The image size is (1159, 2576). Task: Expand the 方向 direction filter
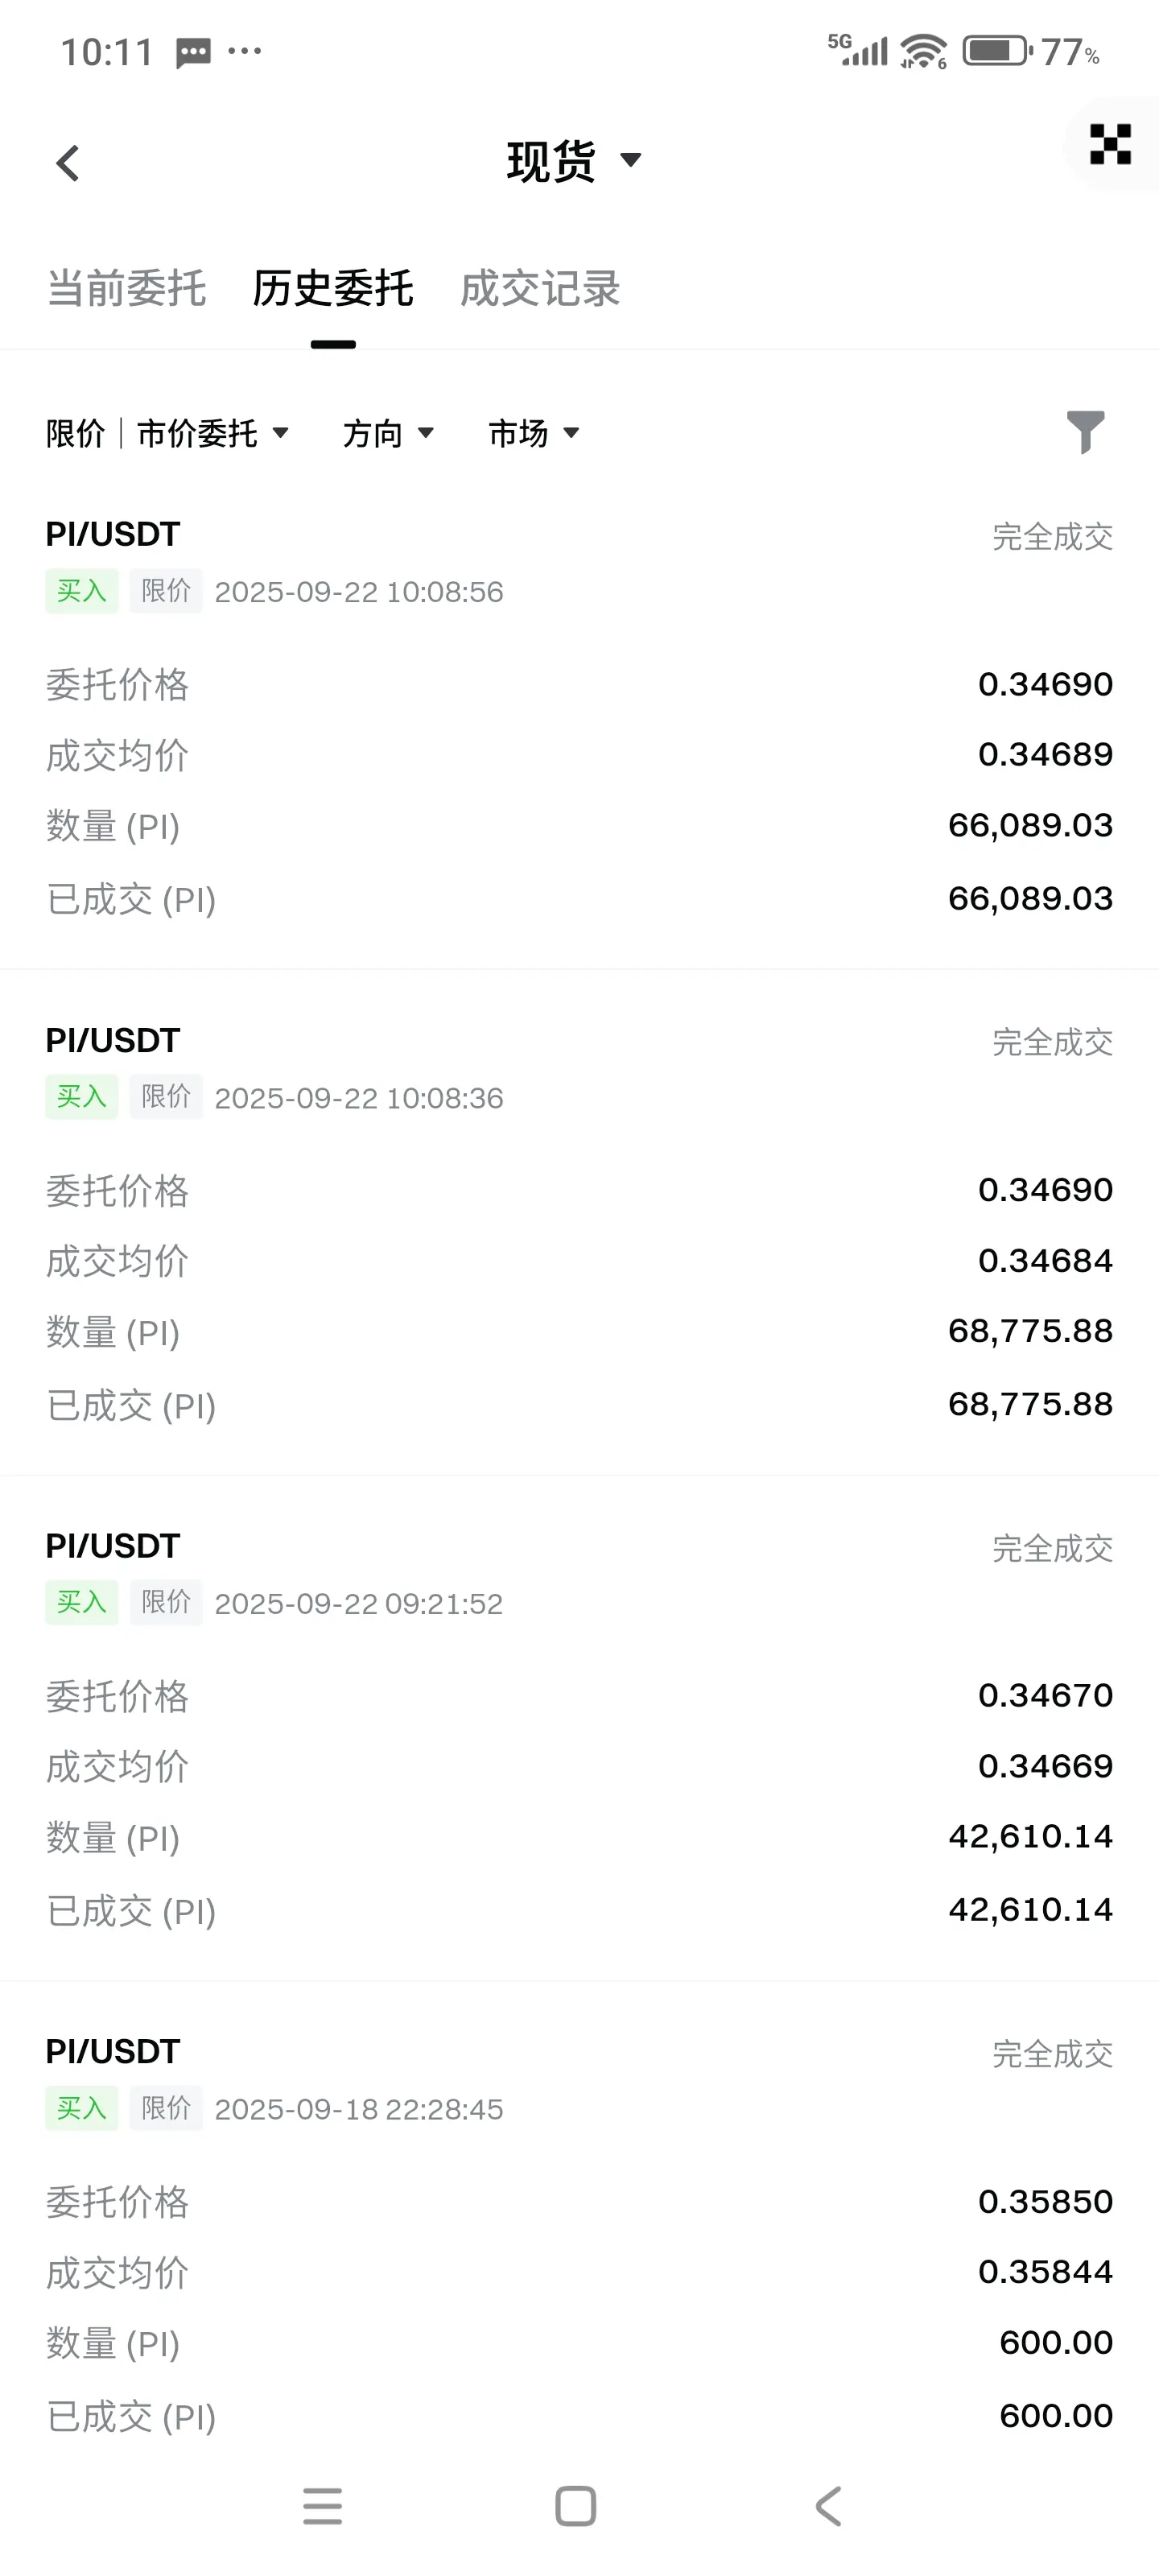[389, 433]
